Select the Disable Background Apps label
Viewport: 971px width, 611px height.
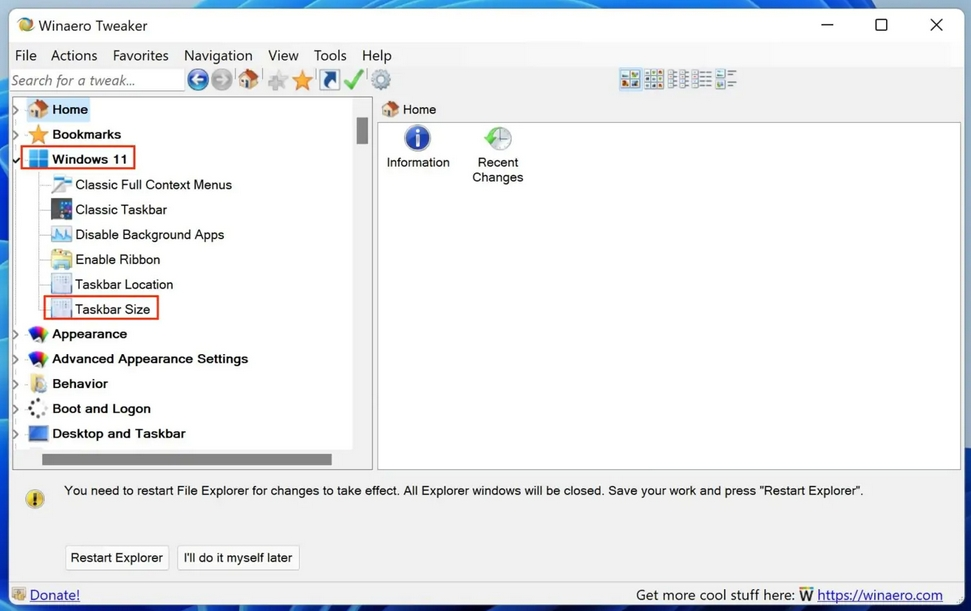149,235
